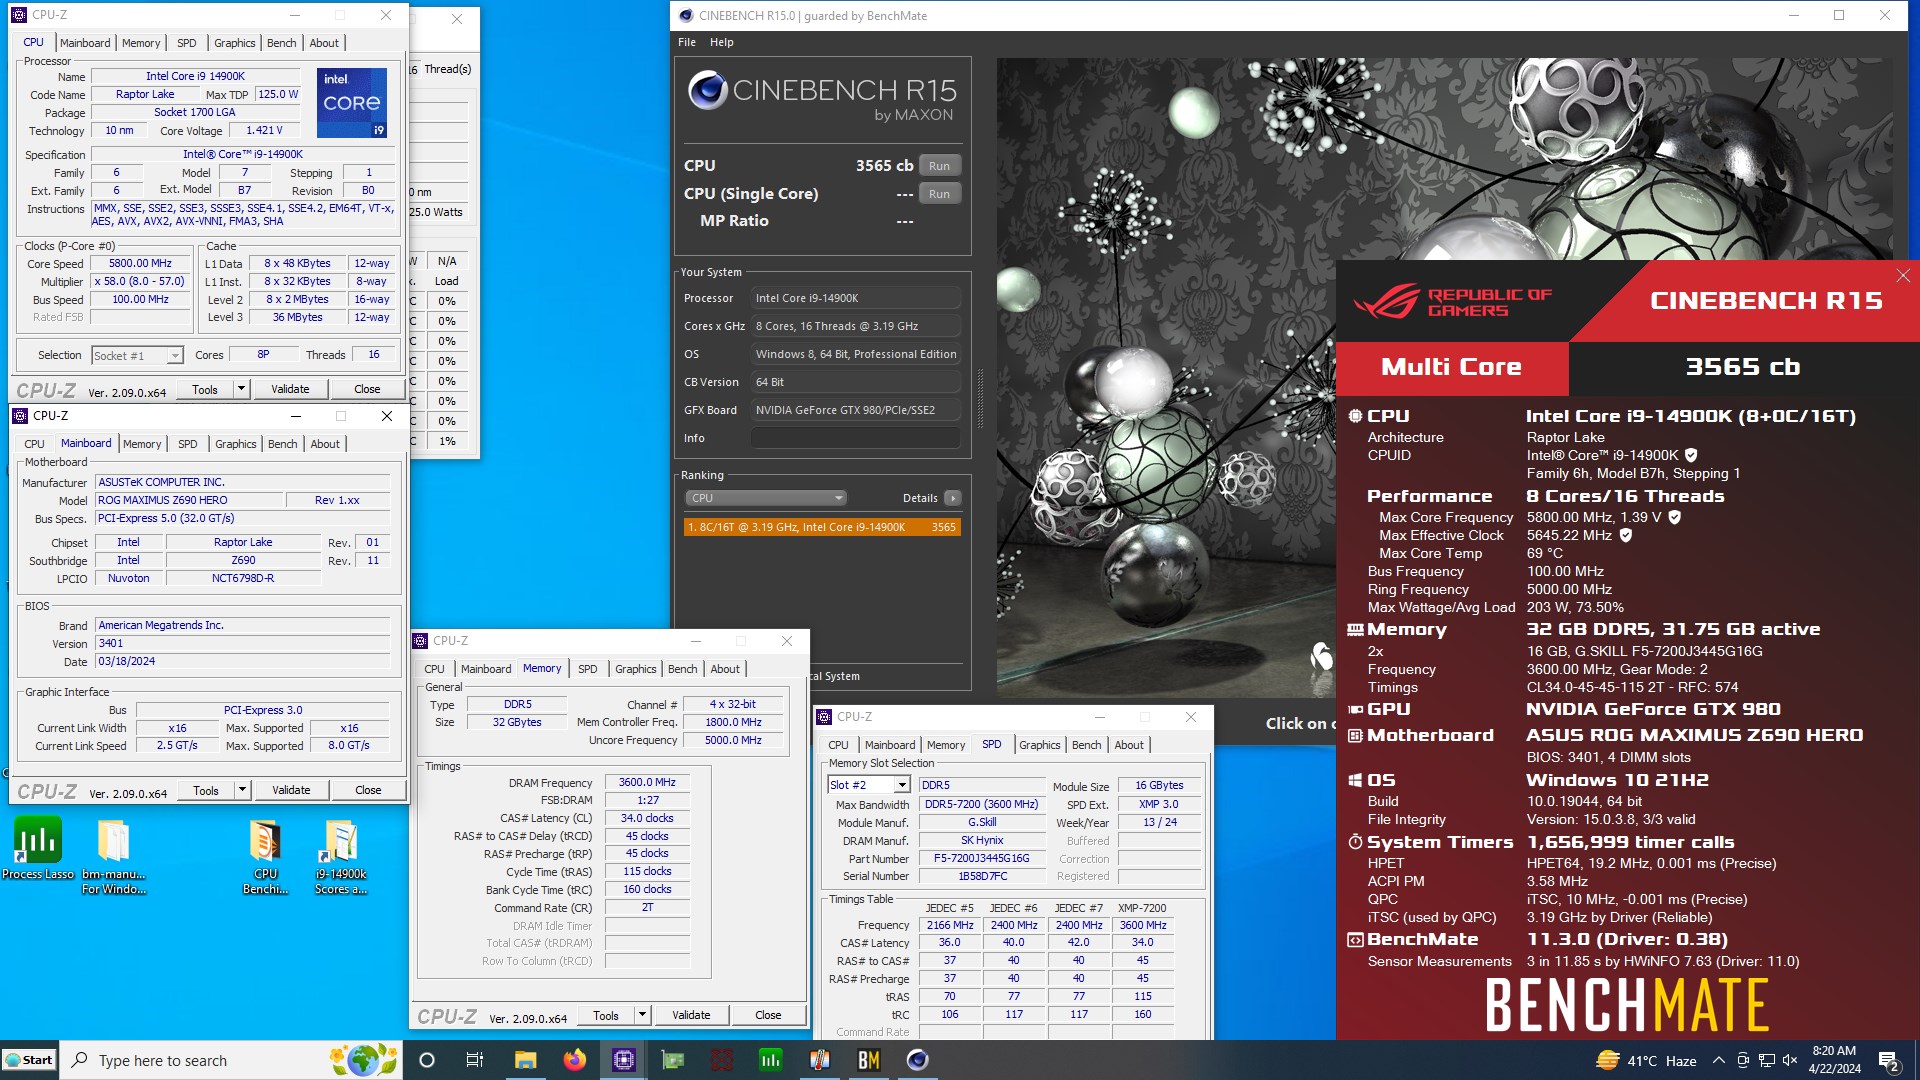Click the DRAM Frequency 3600.0 MHz value
This screenshot has height=1080, width=1920.
pos(647,782)
